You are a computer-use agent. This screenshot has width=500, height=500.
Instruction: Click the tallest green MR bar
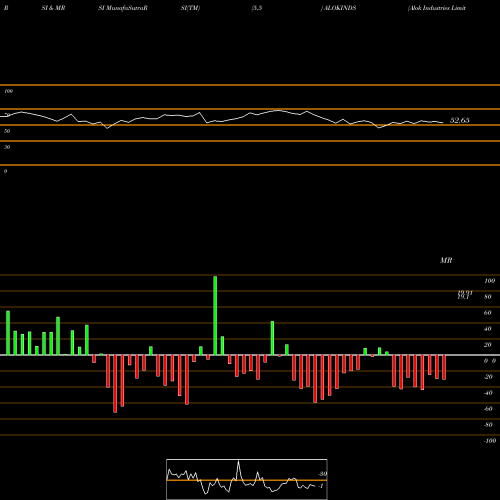click(x=215, y=315)
